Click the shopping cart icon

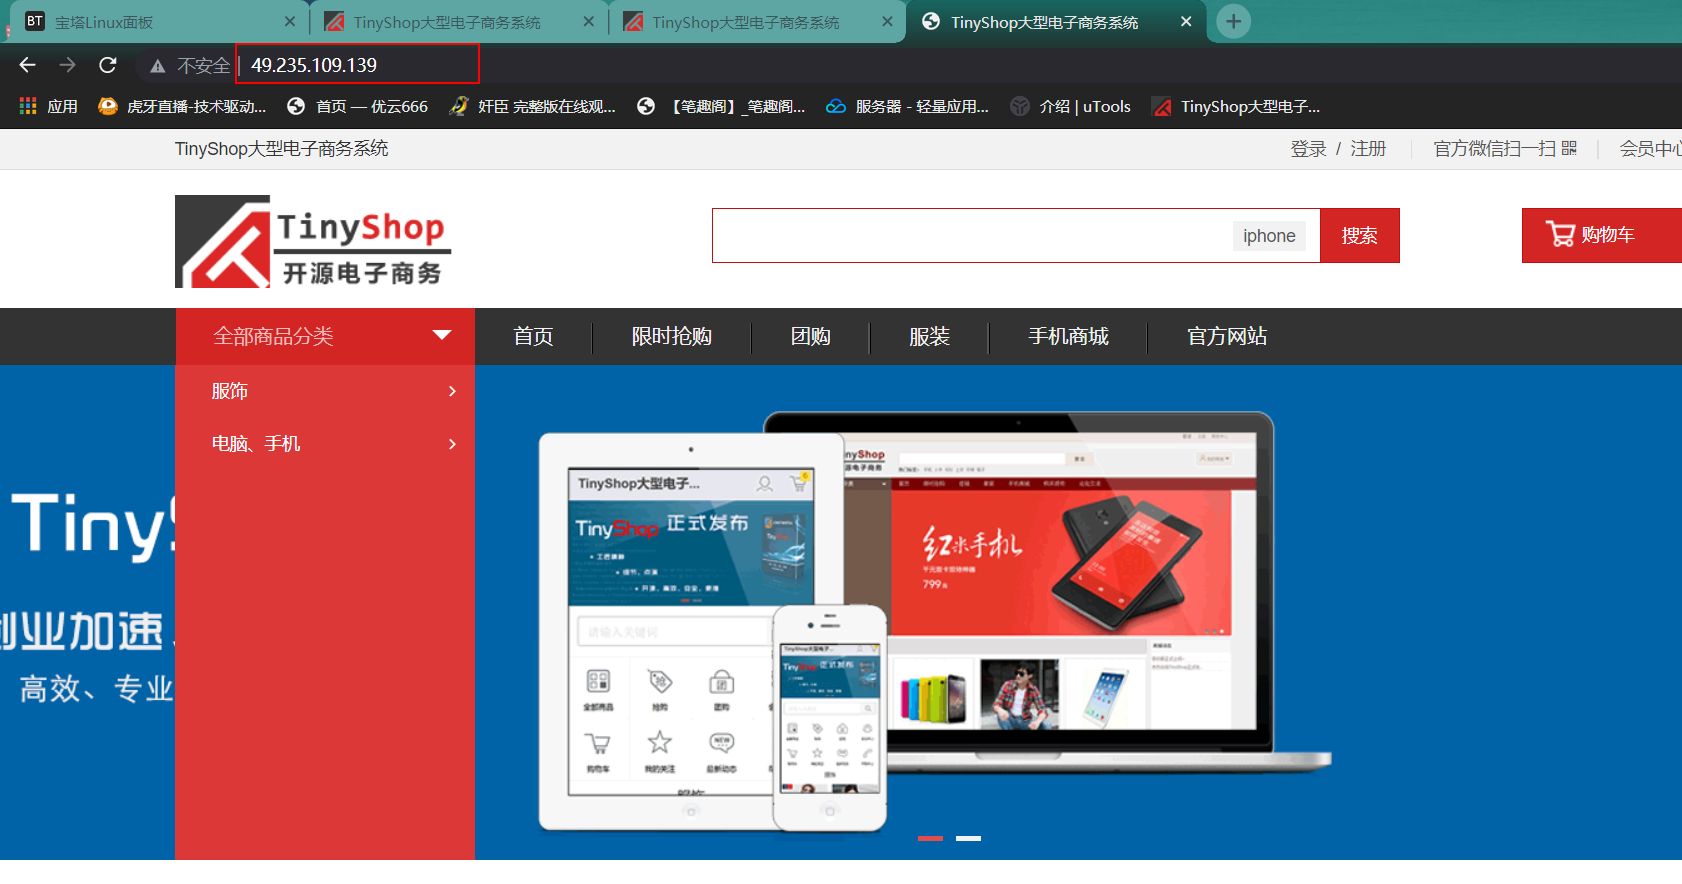coord(1560,234)
